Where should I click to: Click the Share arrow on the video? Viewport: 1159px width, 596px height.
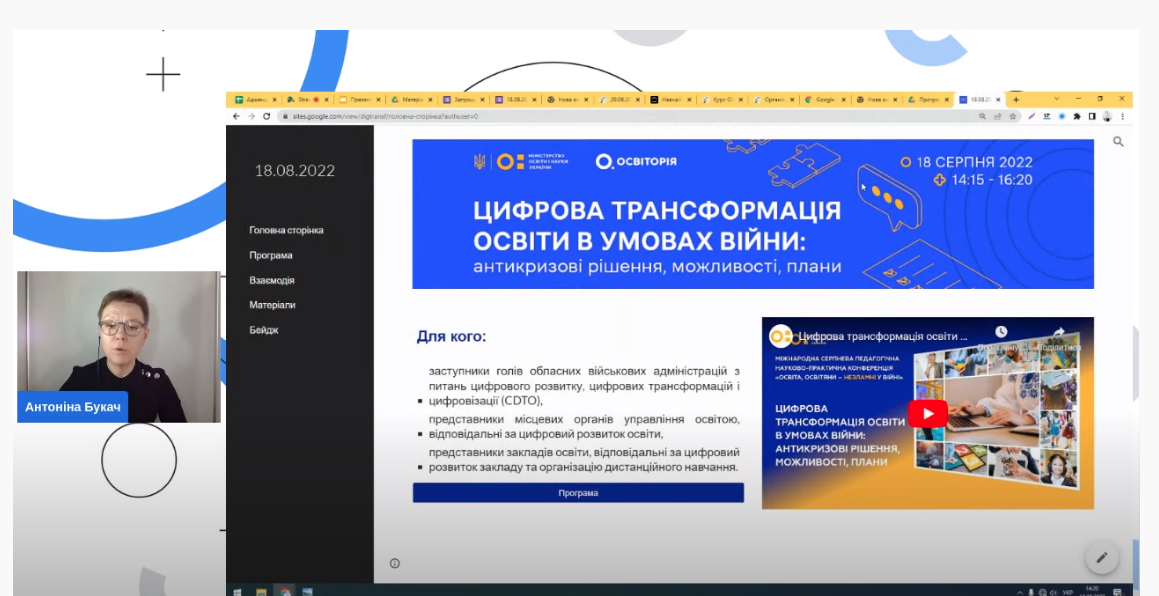(1058, 332)
